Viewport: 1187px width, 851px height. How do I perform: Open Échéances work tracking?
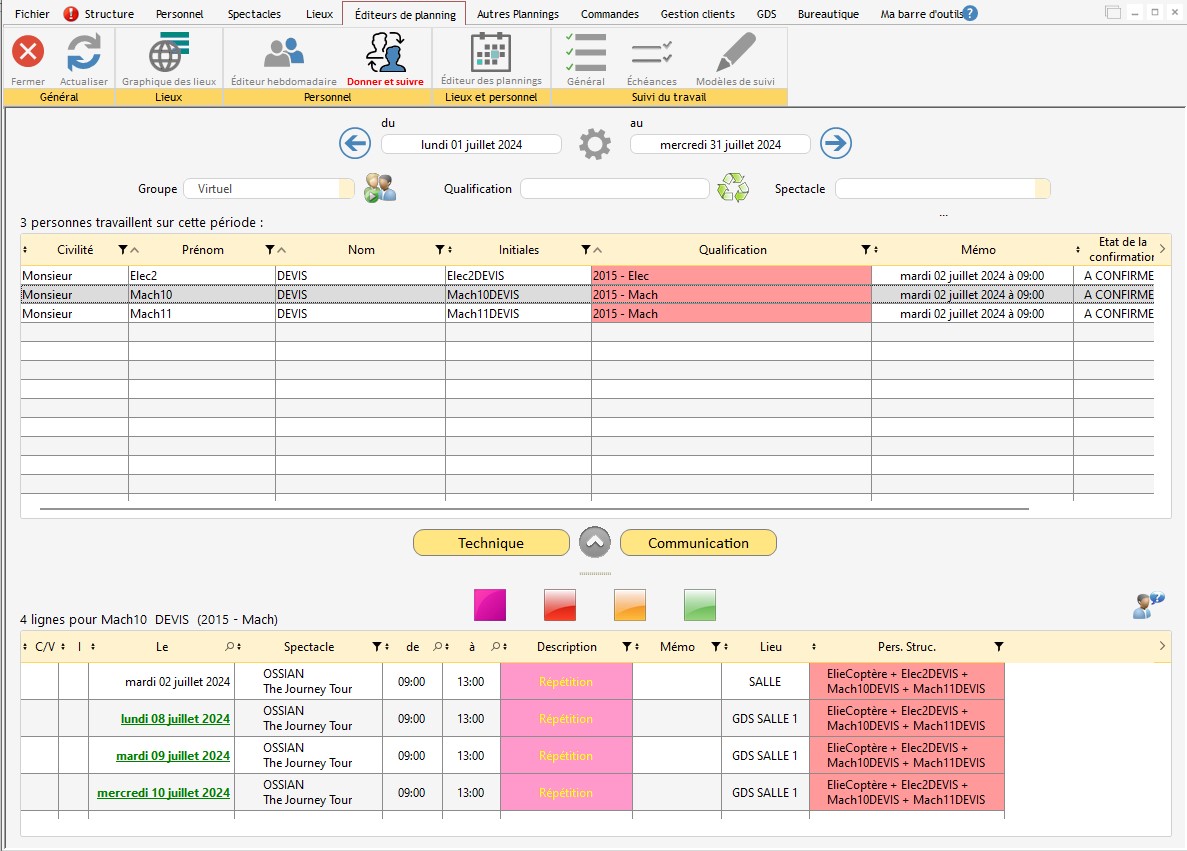(x=651, y=52)
